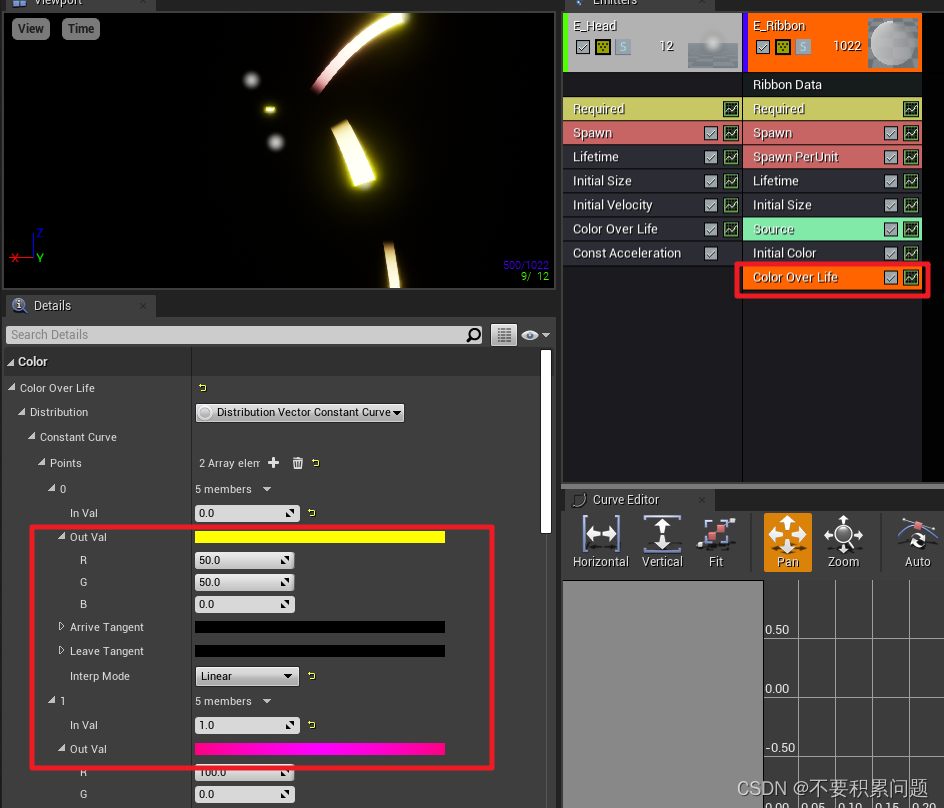Click the search magnifier icon
Viewport: 944px width, 808px height.
(474, 335)
